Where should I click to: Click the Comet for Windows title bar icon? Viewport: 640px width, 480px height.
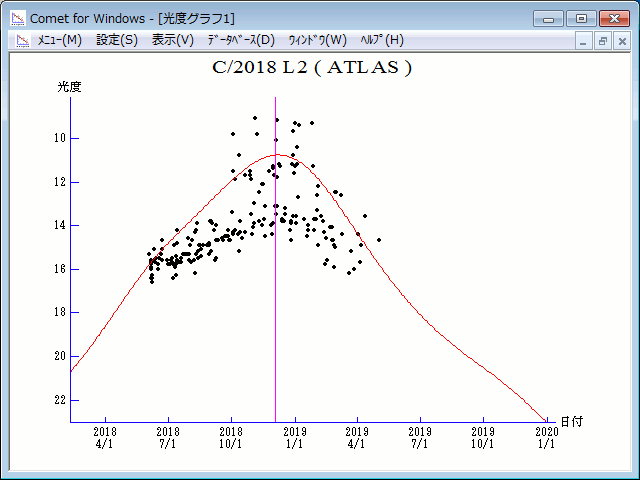(x=18, y=17)
